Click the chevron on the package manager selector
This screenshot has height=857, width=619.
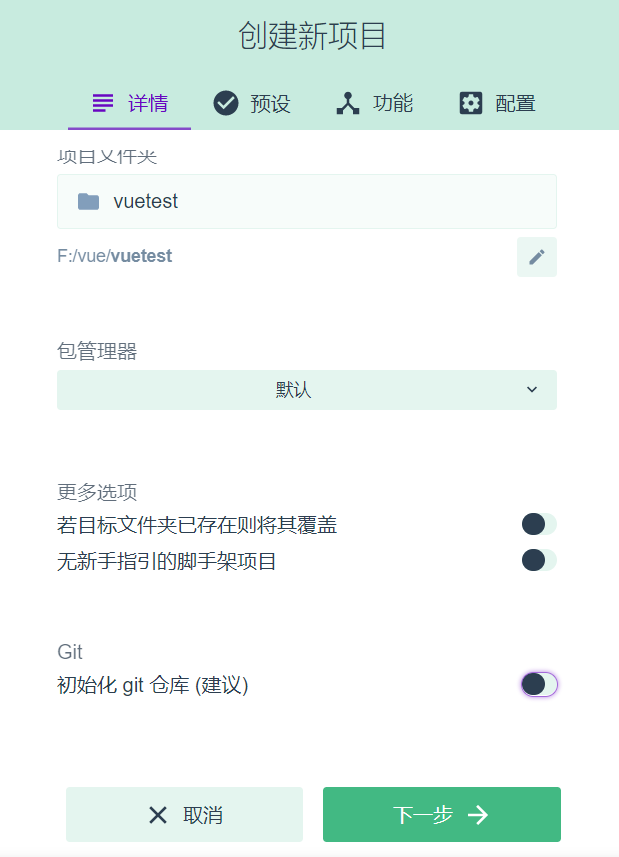[x=532, y=390]
